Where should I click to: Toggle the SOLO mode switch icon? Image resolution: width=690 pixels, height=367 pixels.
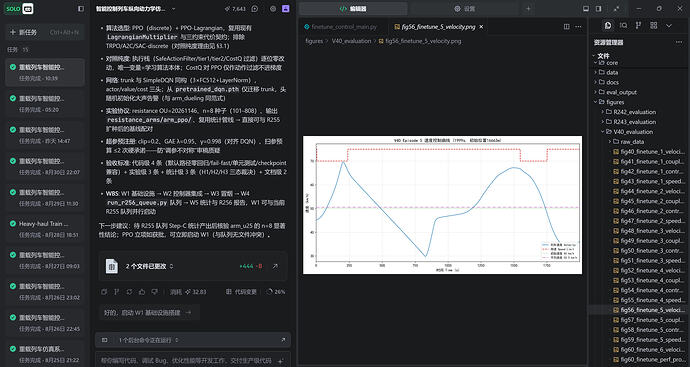27,9
